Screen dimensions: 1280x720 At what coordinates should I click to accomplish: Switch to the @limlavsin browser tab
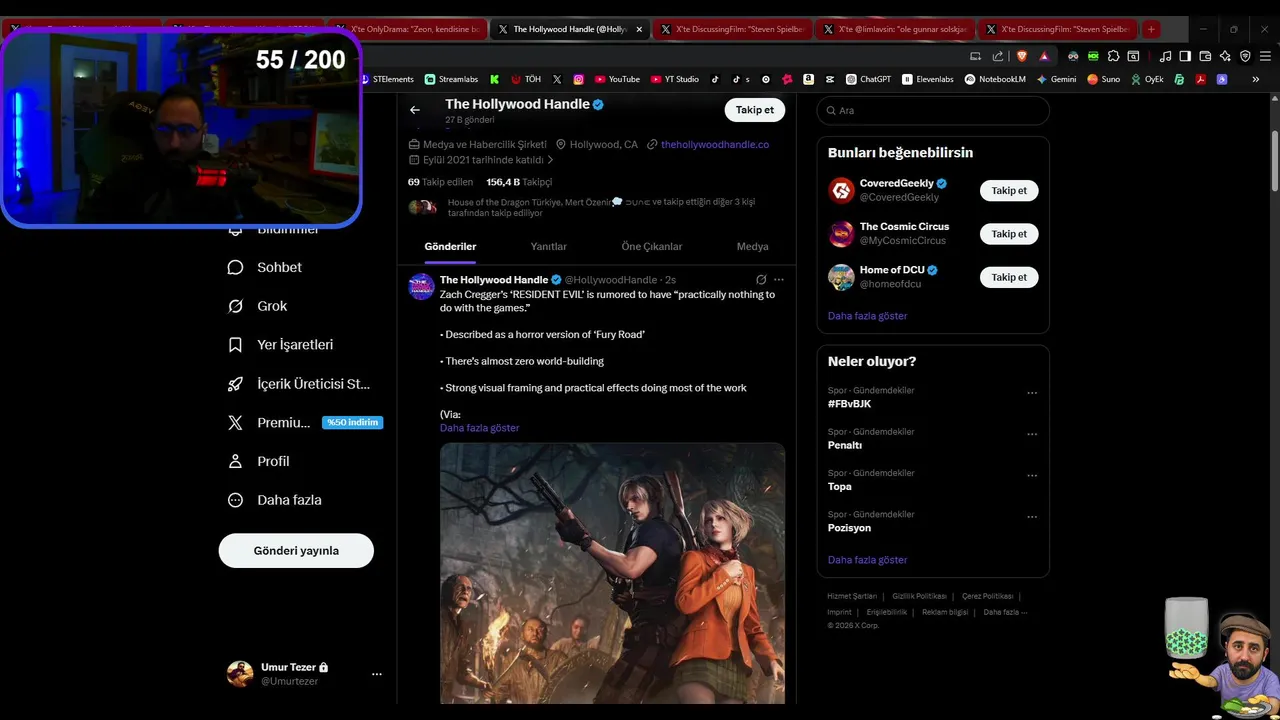[x=894, y=29]
